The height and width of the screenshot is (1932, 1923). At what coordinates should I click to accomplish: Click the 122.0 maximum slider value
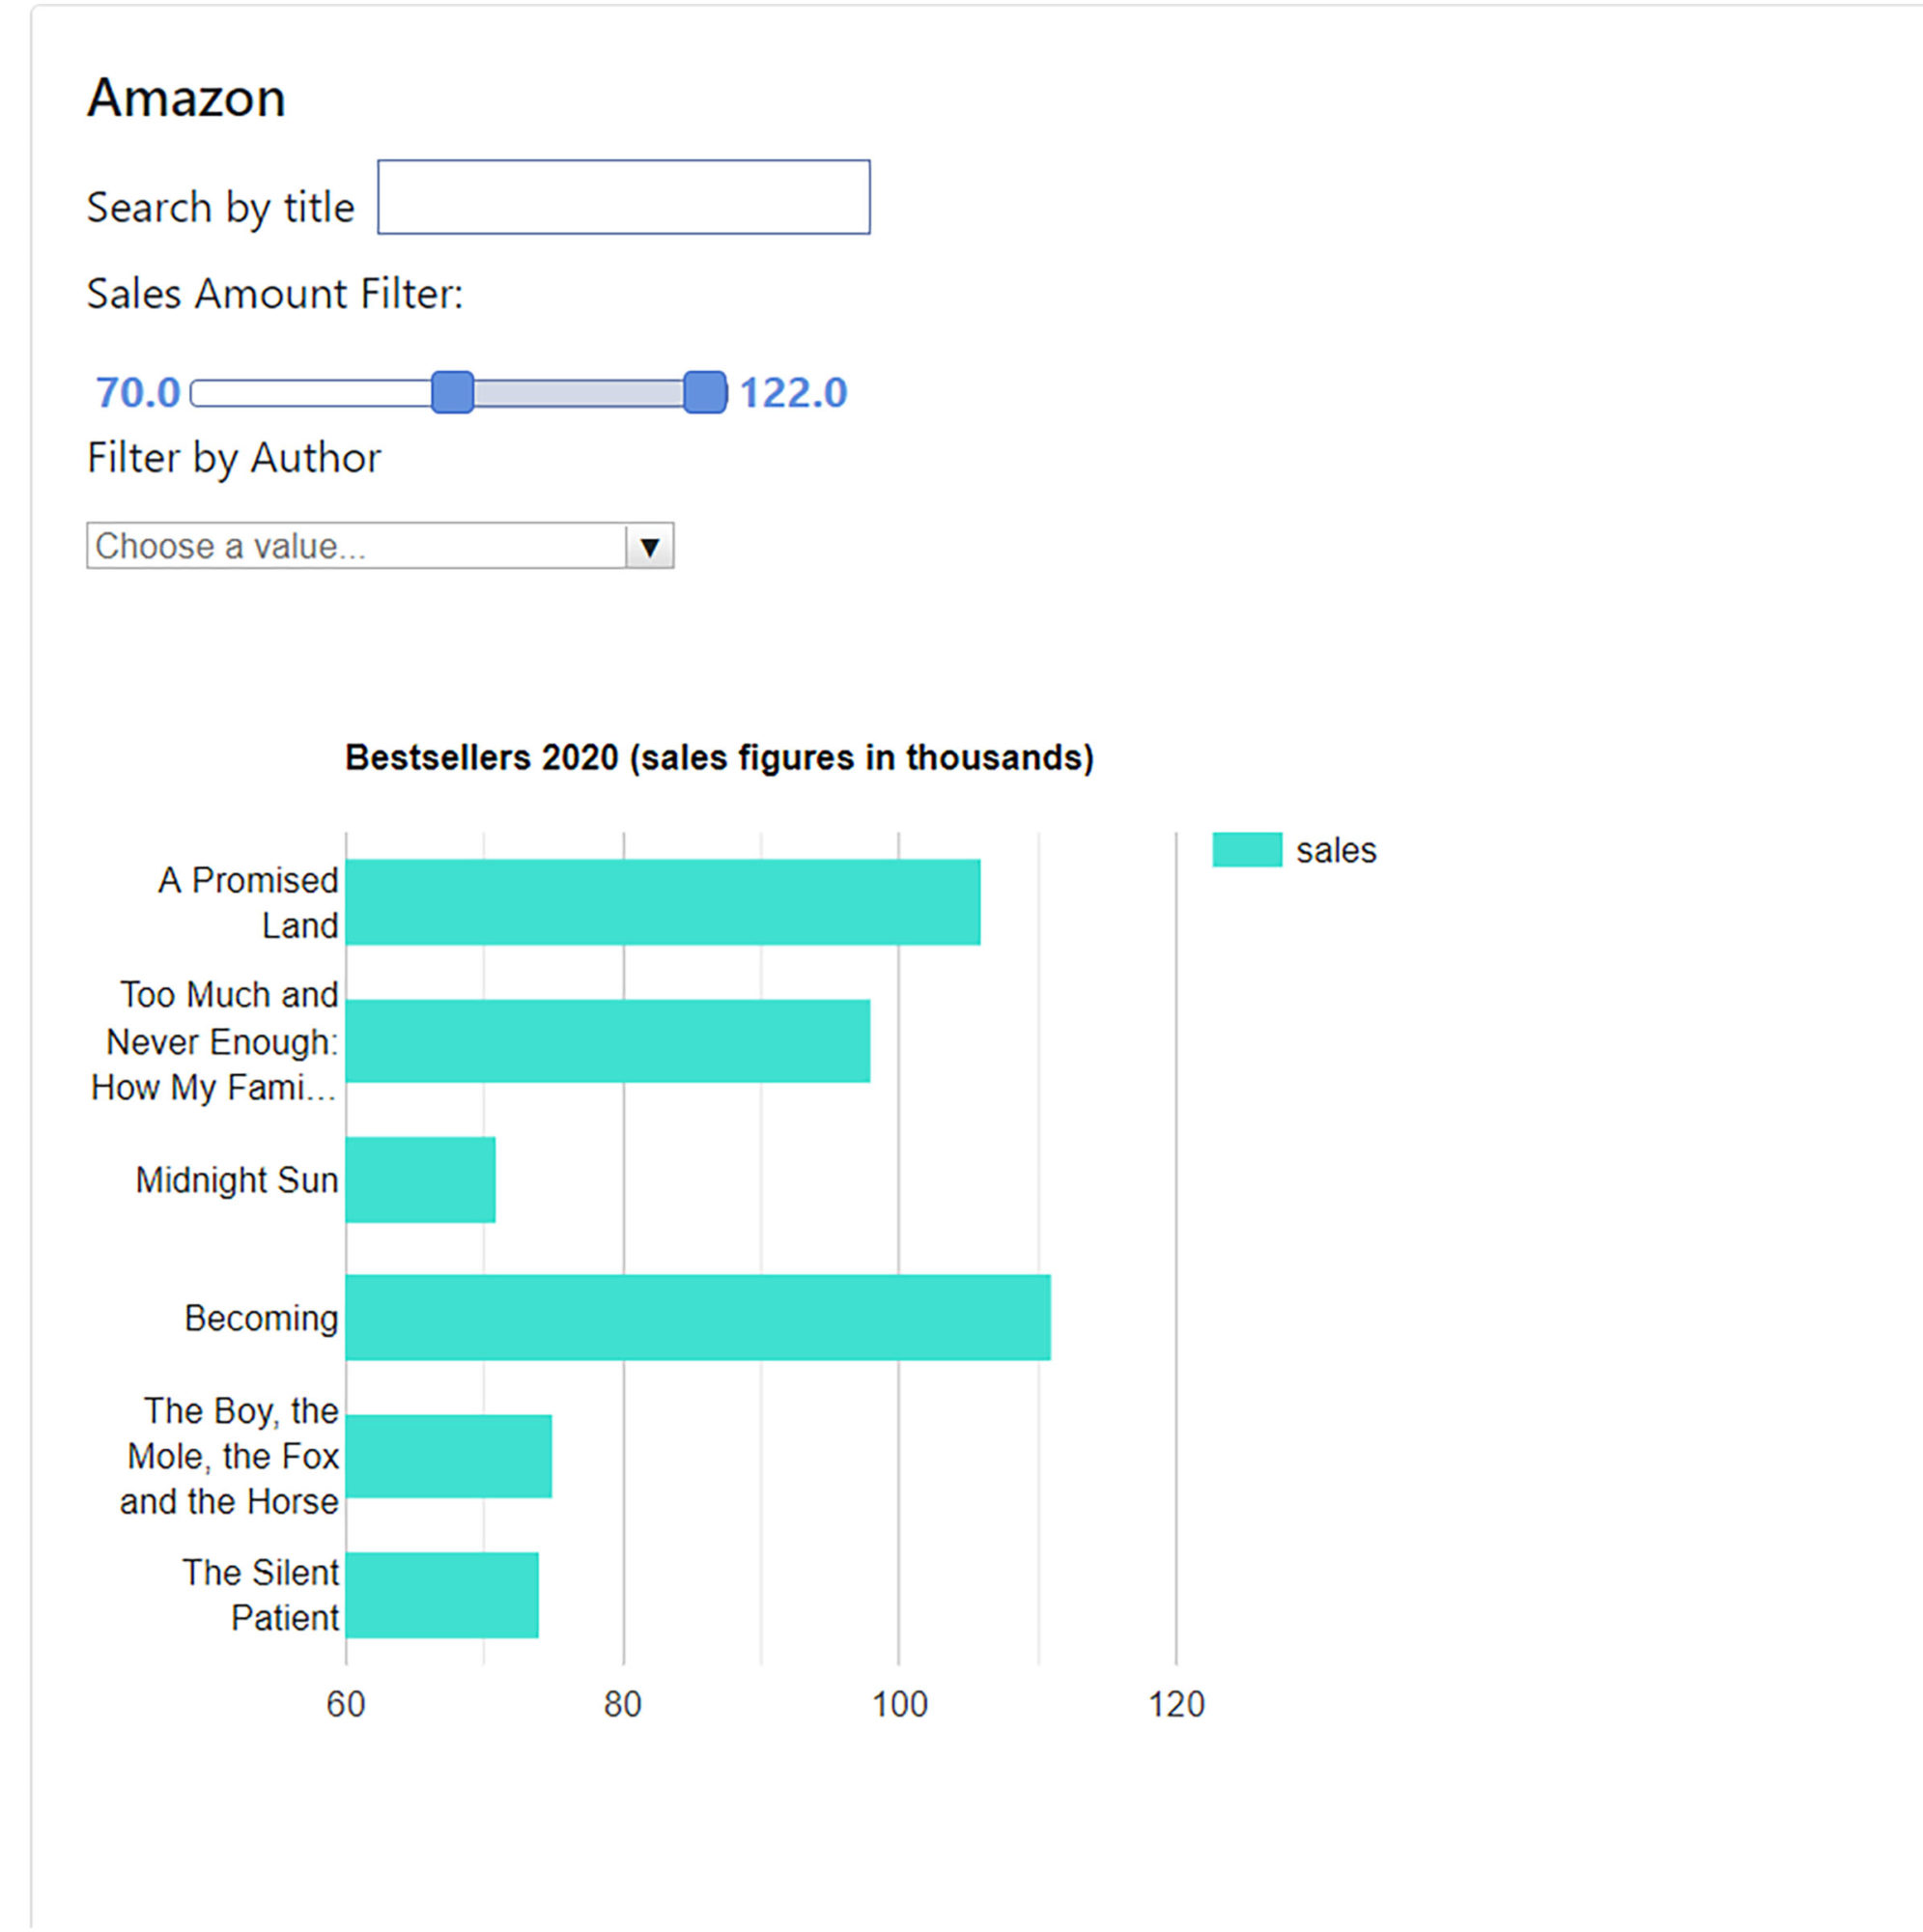(793, 393)
